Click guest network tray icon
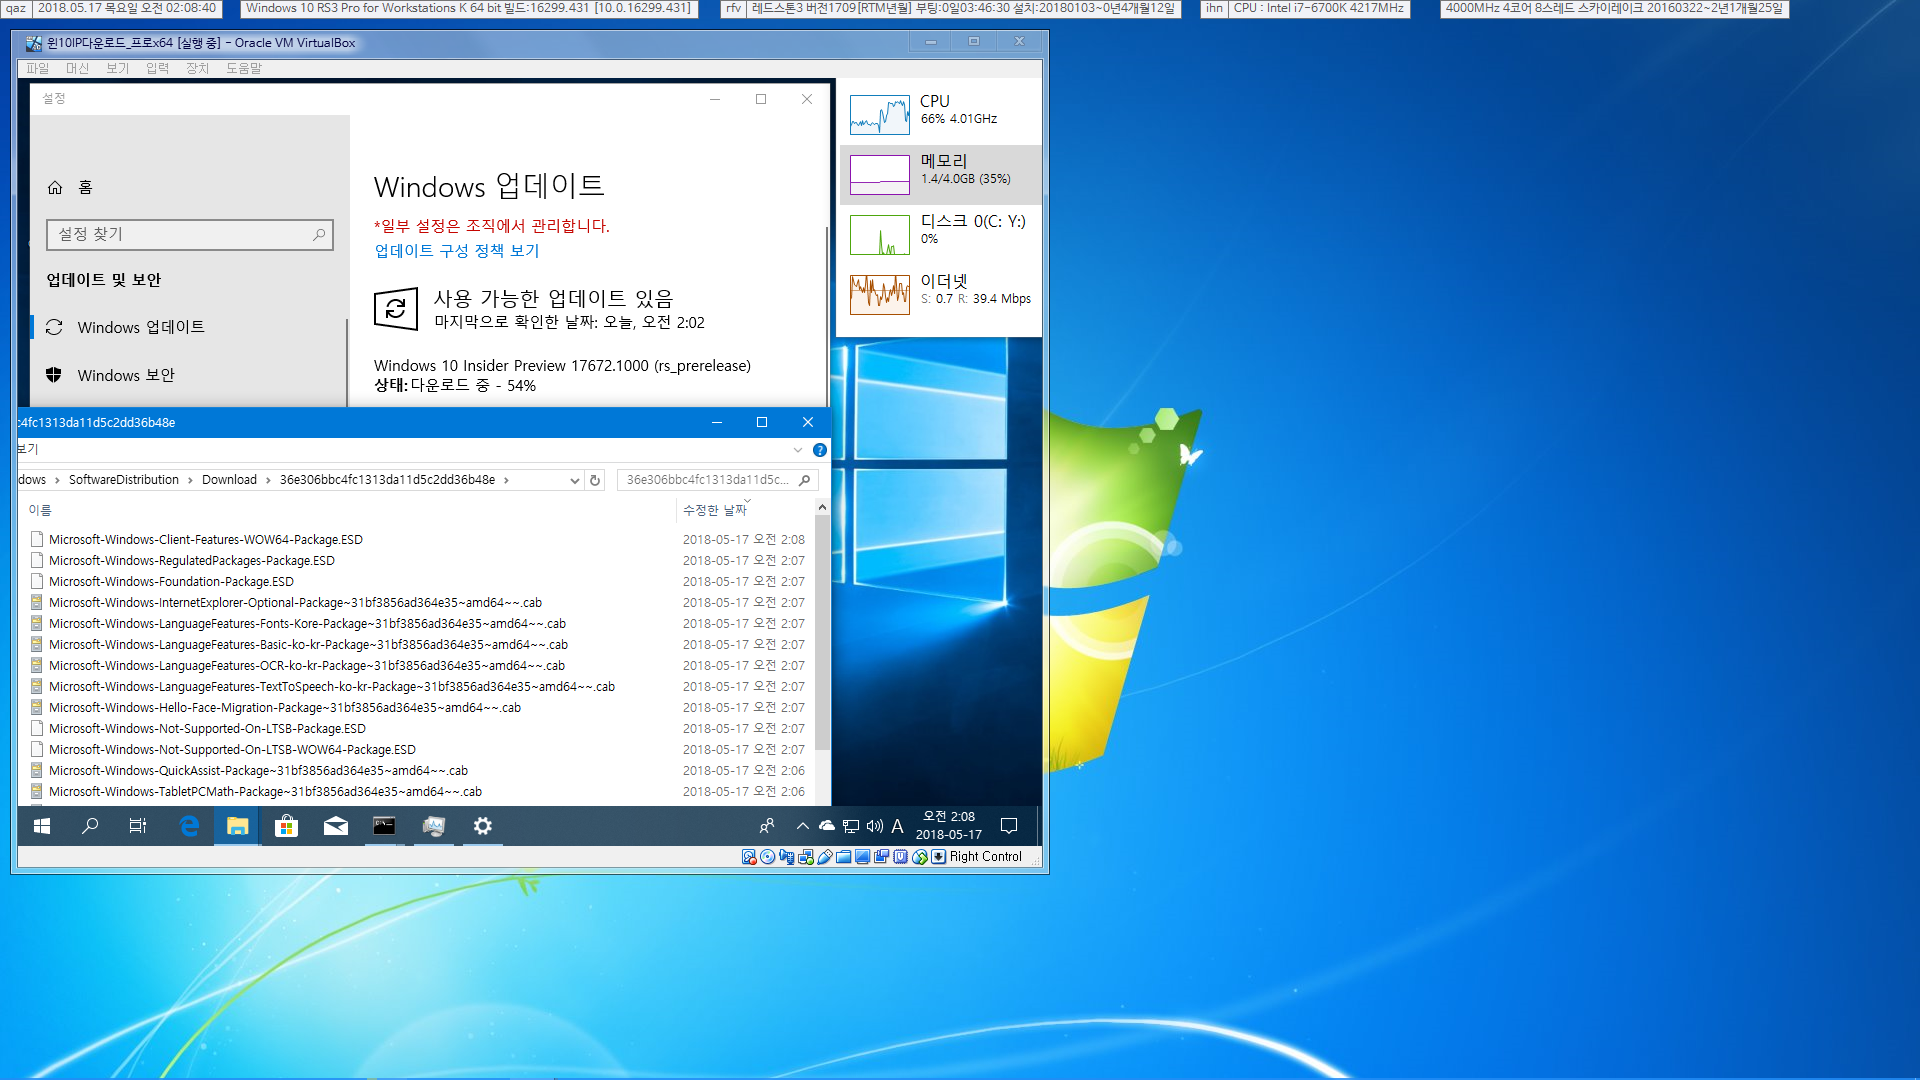This screenshot has width=1920, height=1080. click(x=851, y=826)
